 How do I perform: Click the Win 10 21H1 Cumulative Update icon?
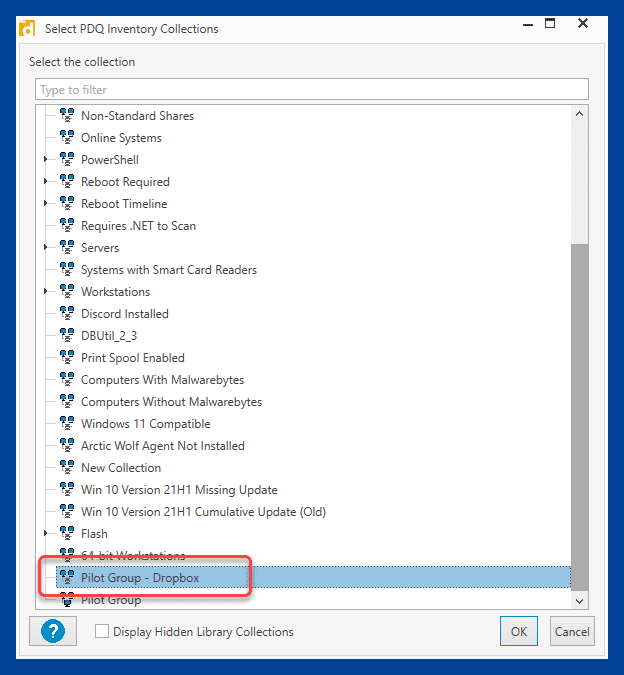coord(67,511)
